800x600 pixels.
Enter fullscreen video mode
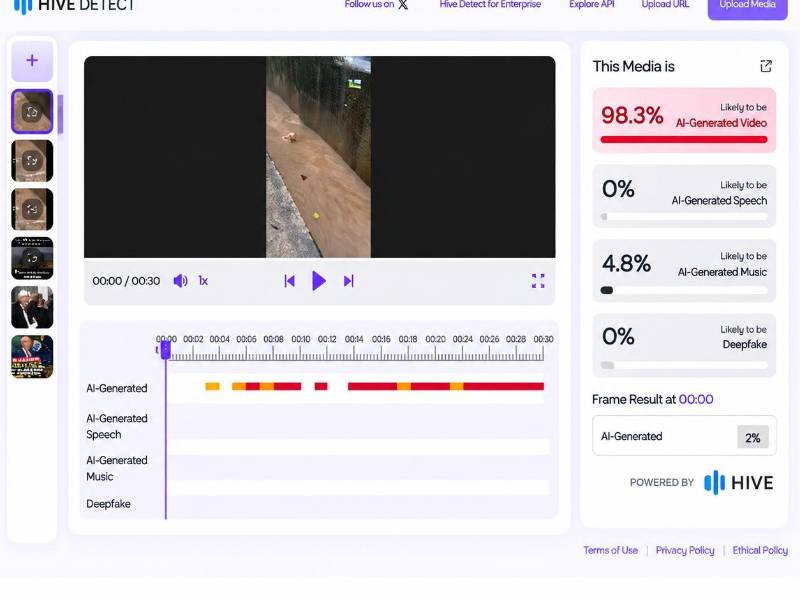pyautogui.click(x=538, y=281)
